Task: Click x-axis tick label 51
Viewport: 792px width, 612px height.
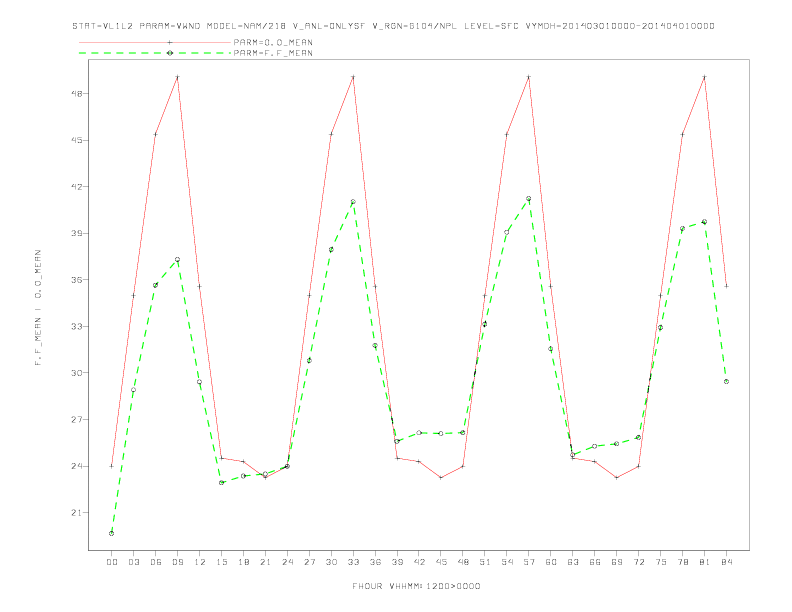Action: click(x=485, y=562)
